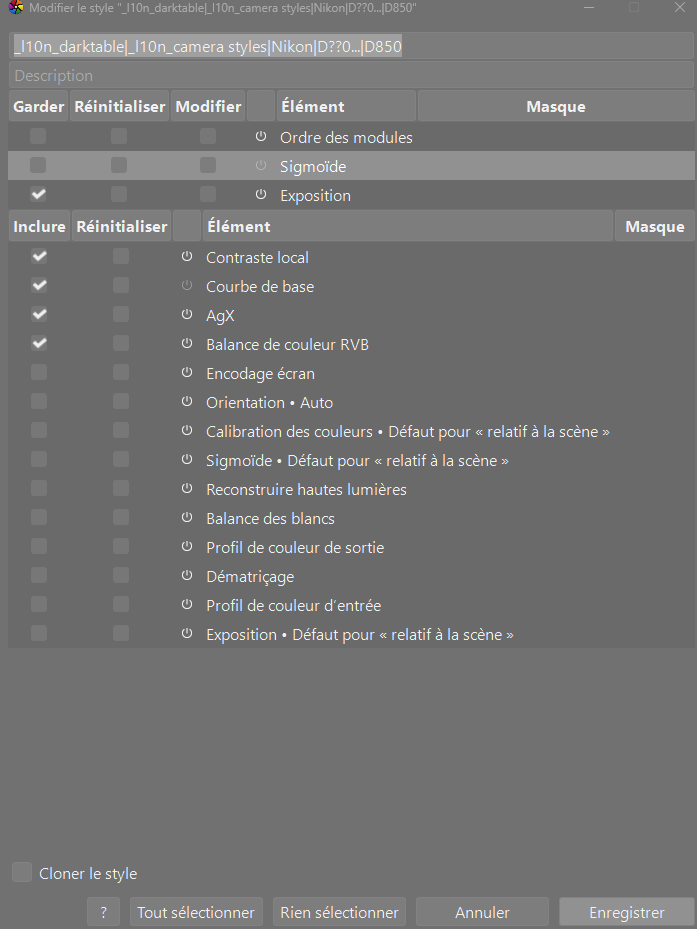Uncheck Inclure for AgX
The image size is (697, 929).
click(39, 315)
